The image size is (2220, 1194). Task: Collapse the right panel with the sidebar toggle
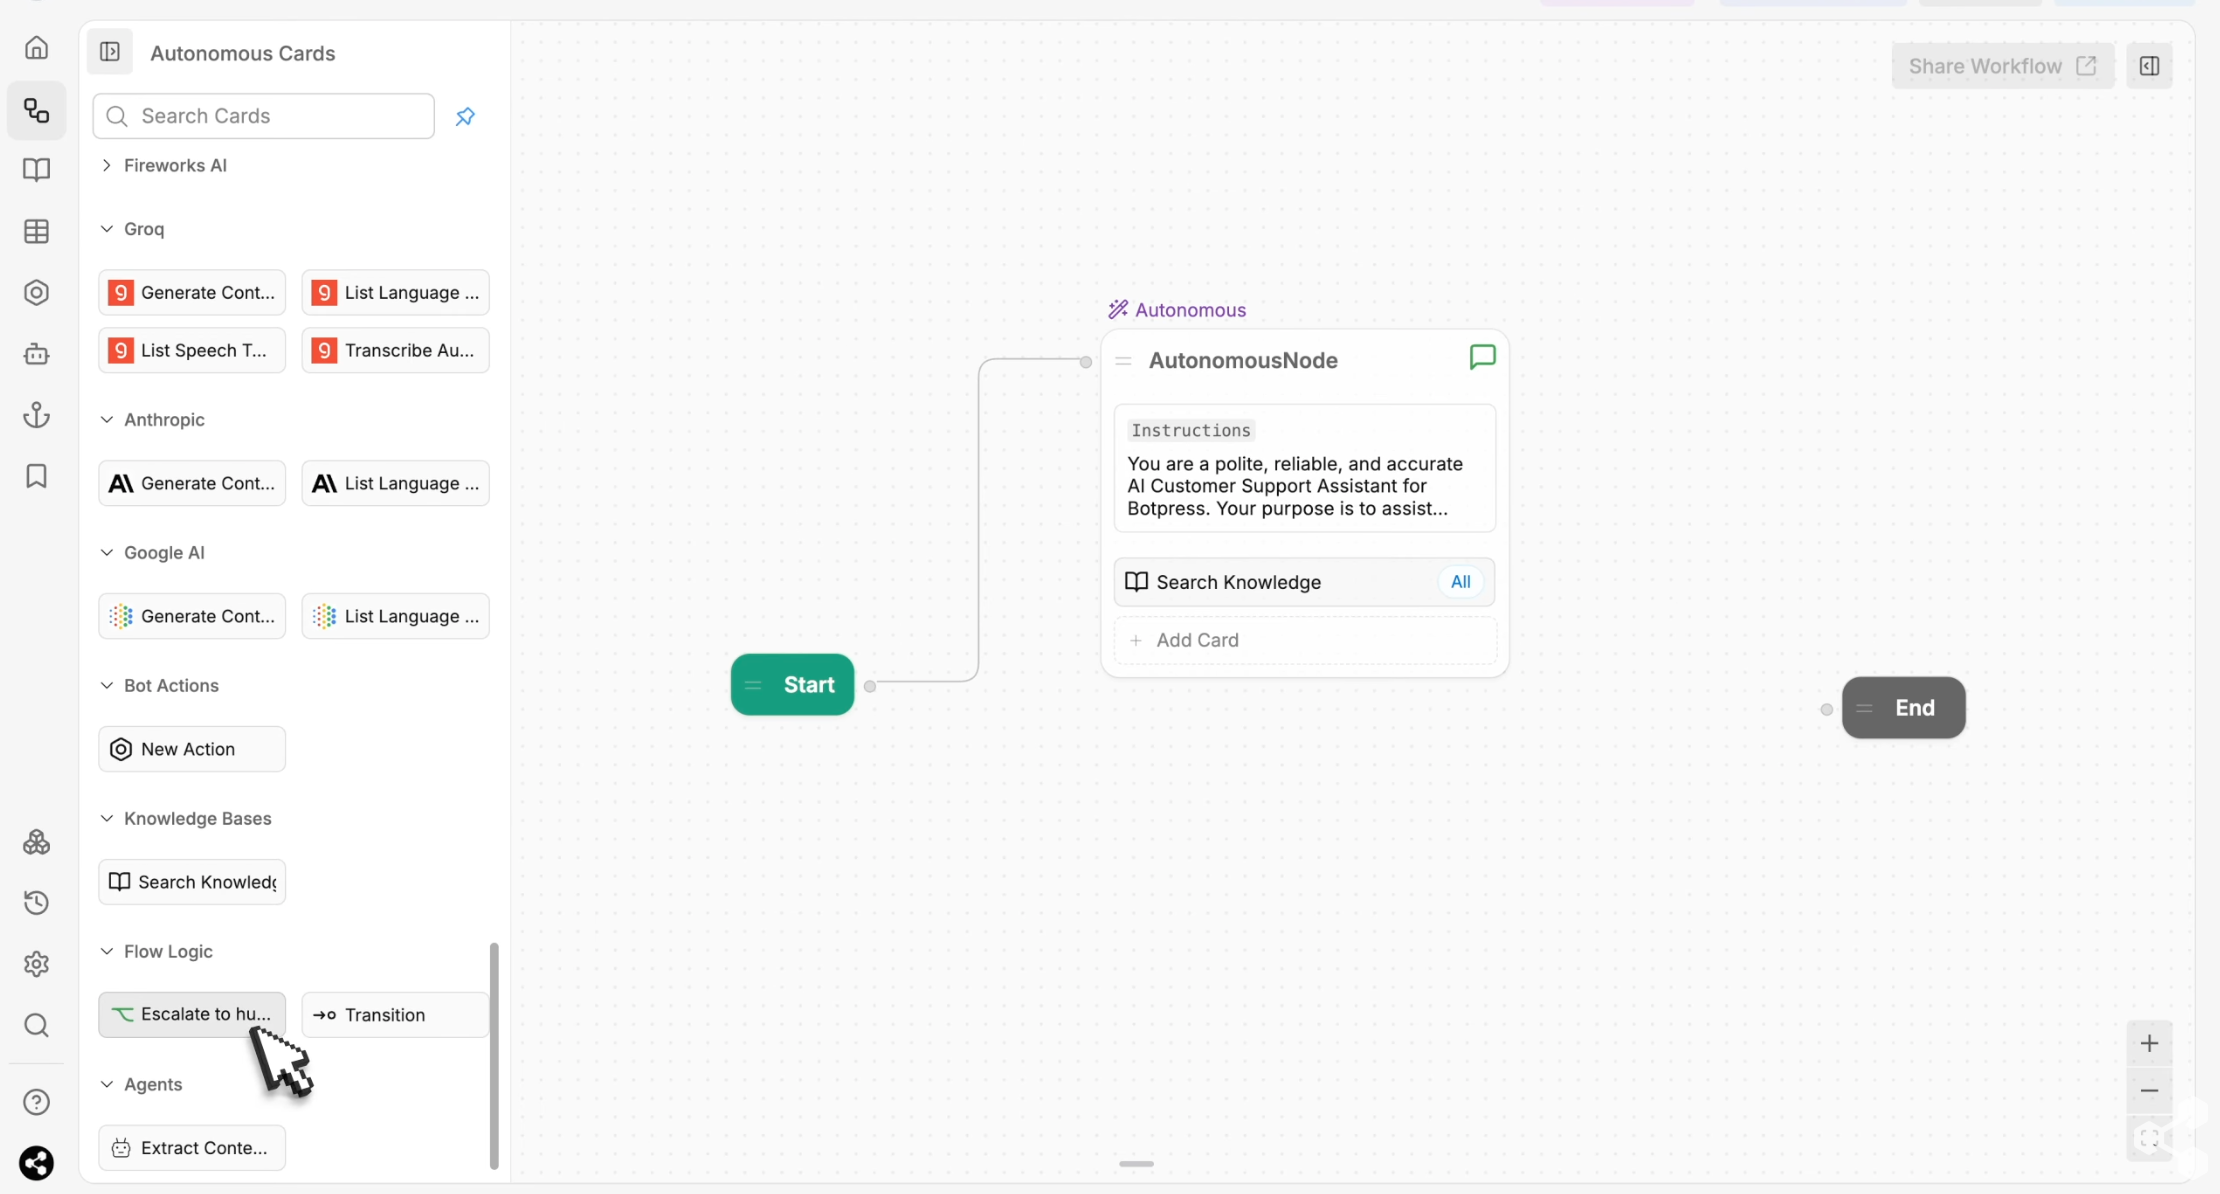tap(2150, 65)
